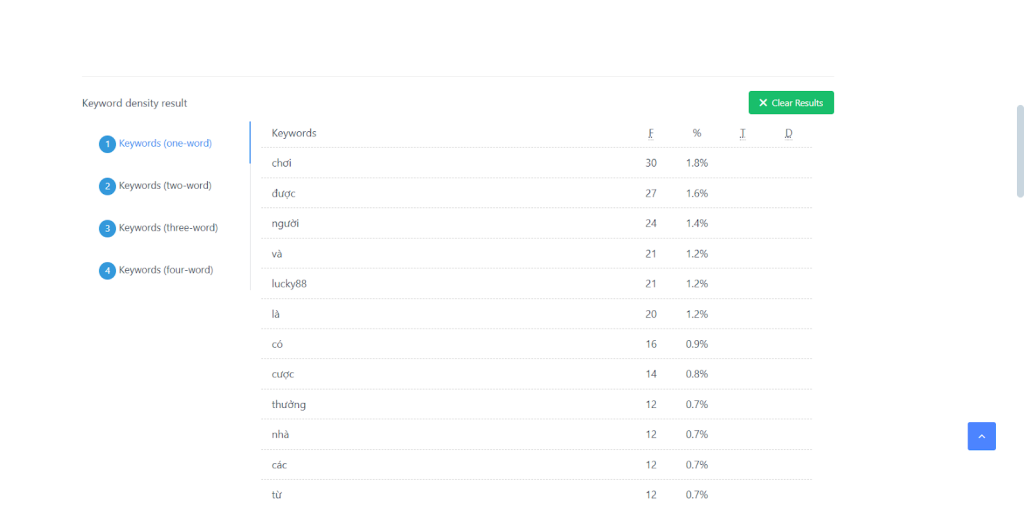Click the Clear Results button
The height and width of the screenshot is (506, 1024).
pyautogui.click(x=791, y=103)
